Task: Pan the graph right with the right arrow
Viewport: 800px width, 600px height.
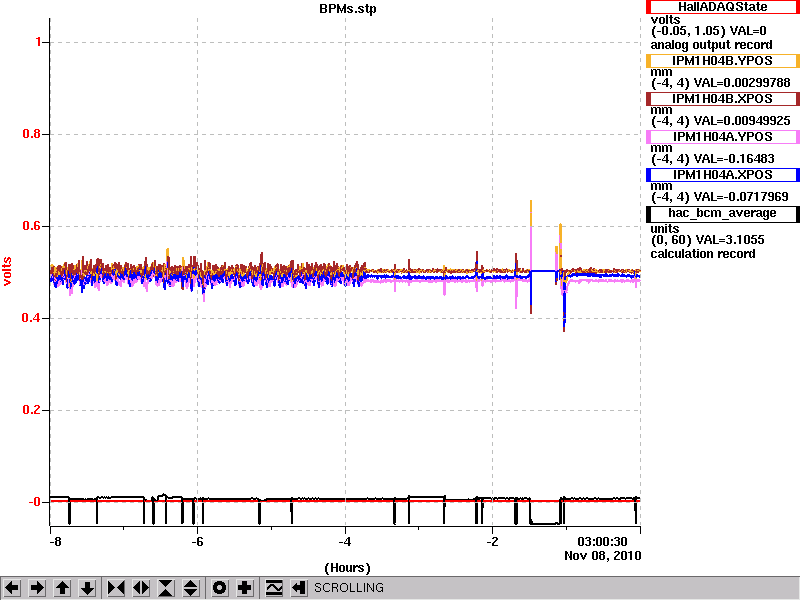Action: click(37, 588)
